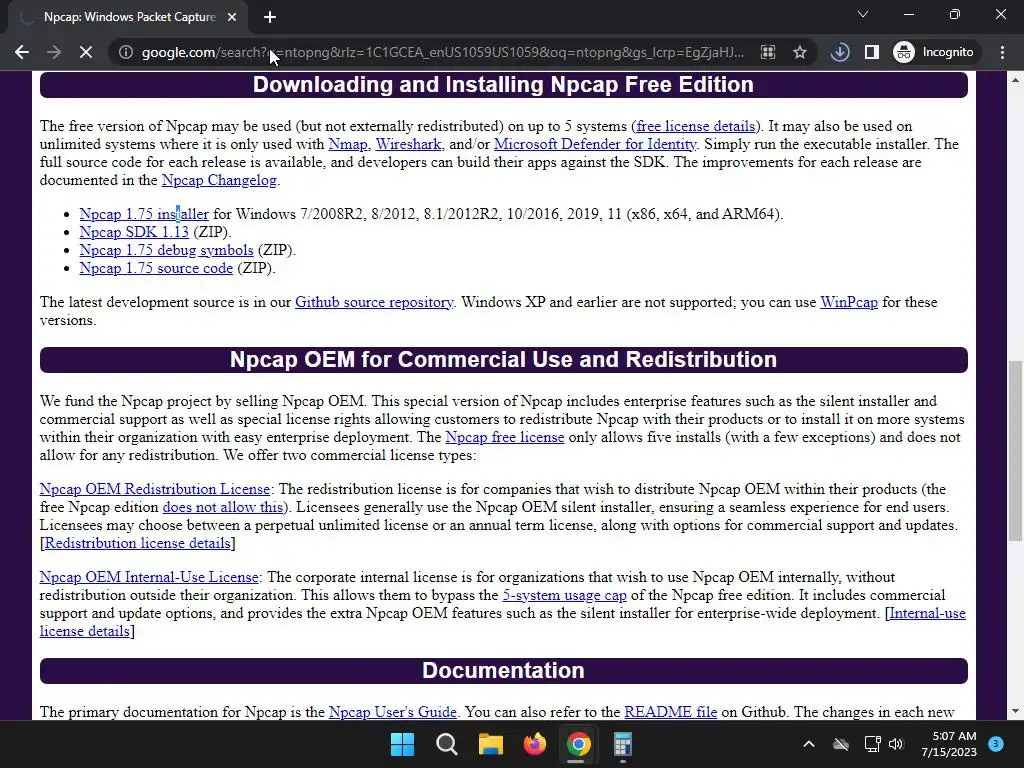The width and height of the screenshot is (1024, 768).
Task: Open the free license details link
Action: [x=696, y=126]
